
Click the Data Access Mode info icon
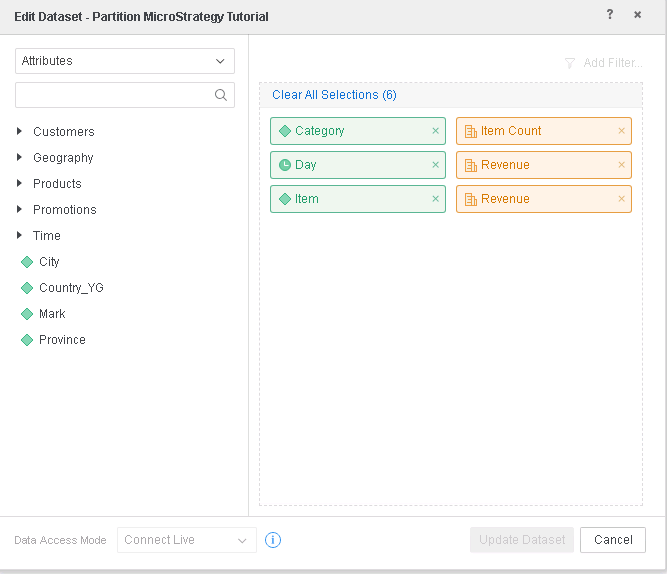pyautogui.click(x=273, y=540)
